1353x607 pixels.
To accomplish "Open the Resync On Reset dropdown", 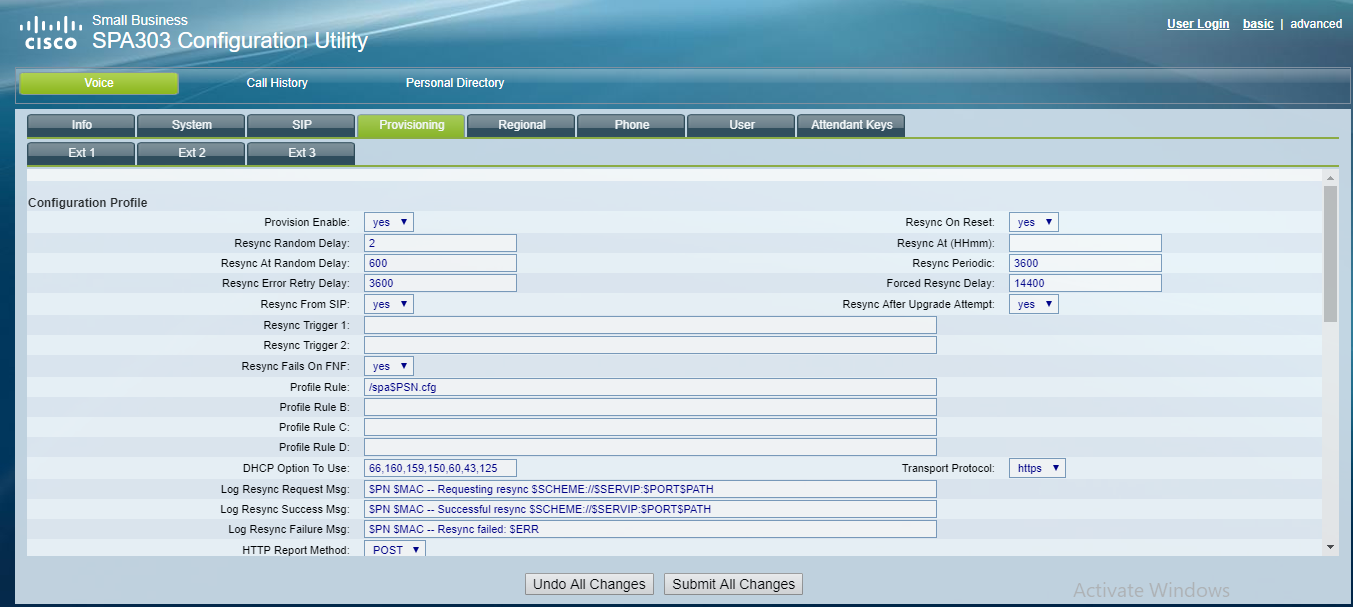I will 1034,222.
